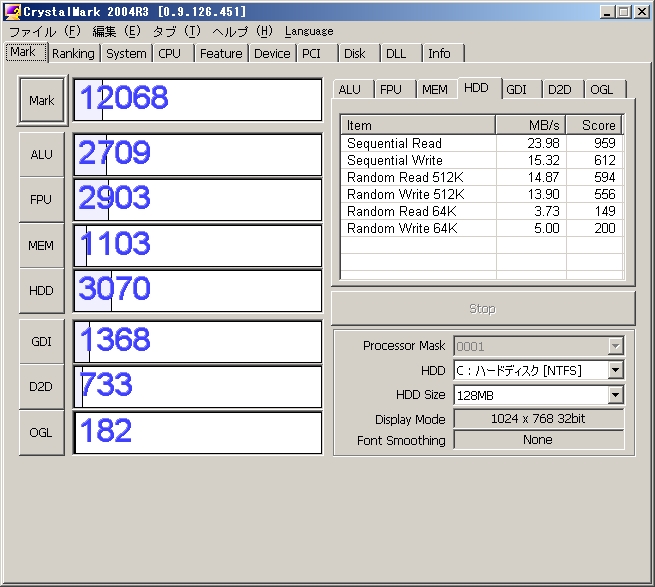Switch to the PCI tab
The height and width of the screenshot is (587, 655).
point(317,53)
